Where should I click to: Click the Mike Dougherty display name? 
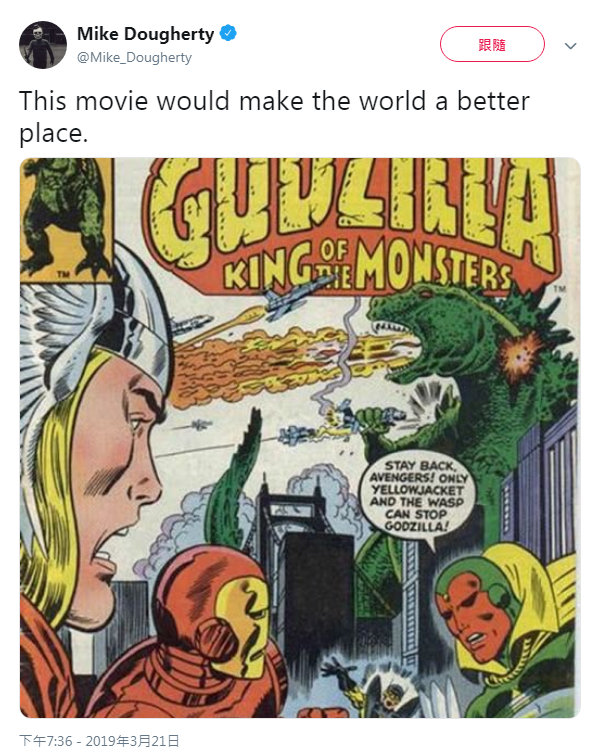tap(146, 34)
